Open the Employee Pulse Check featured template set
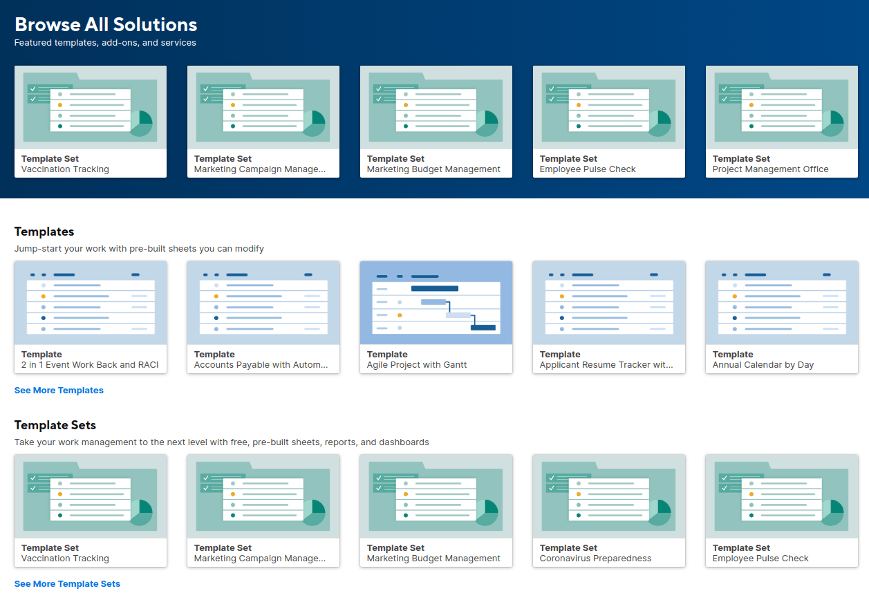 click(609, 120)
